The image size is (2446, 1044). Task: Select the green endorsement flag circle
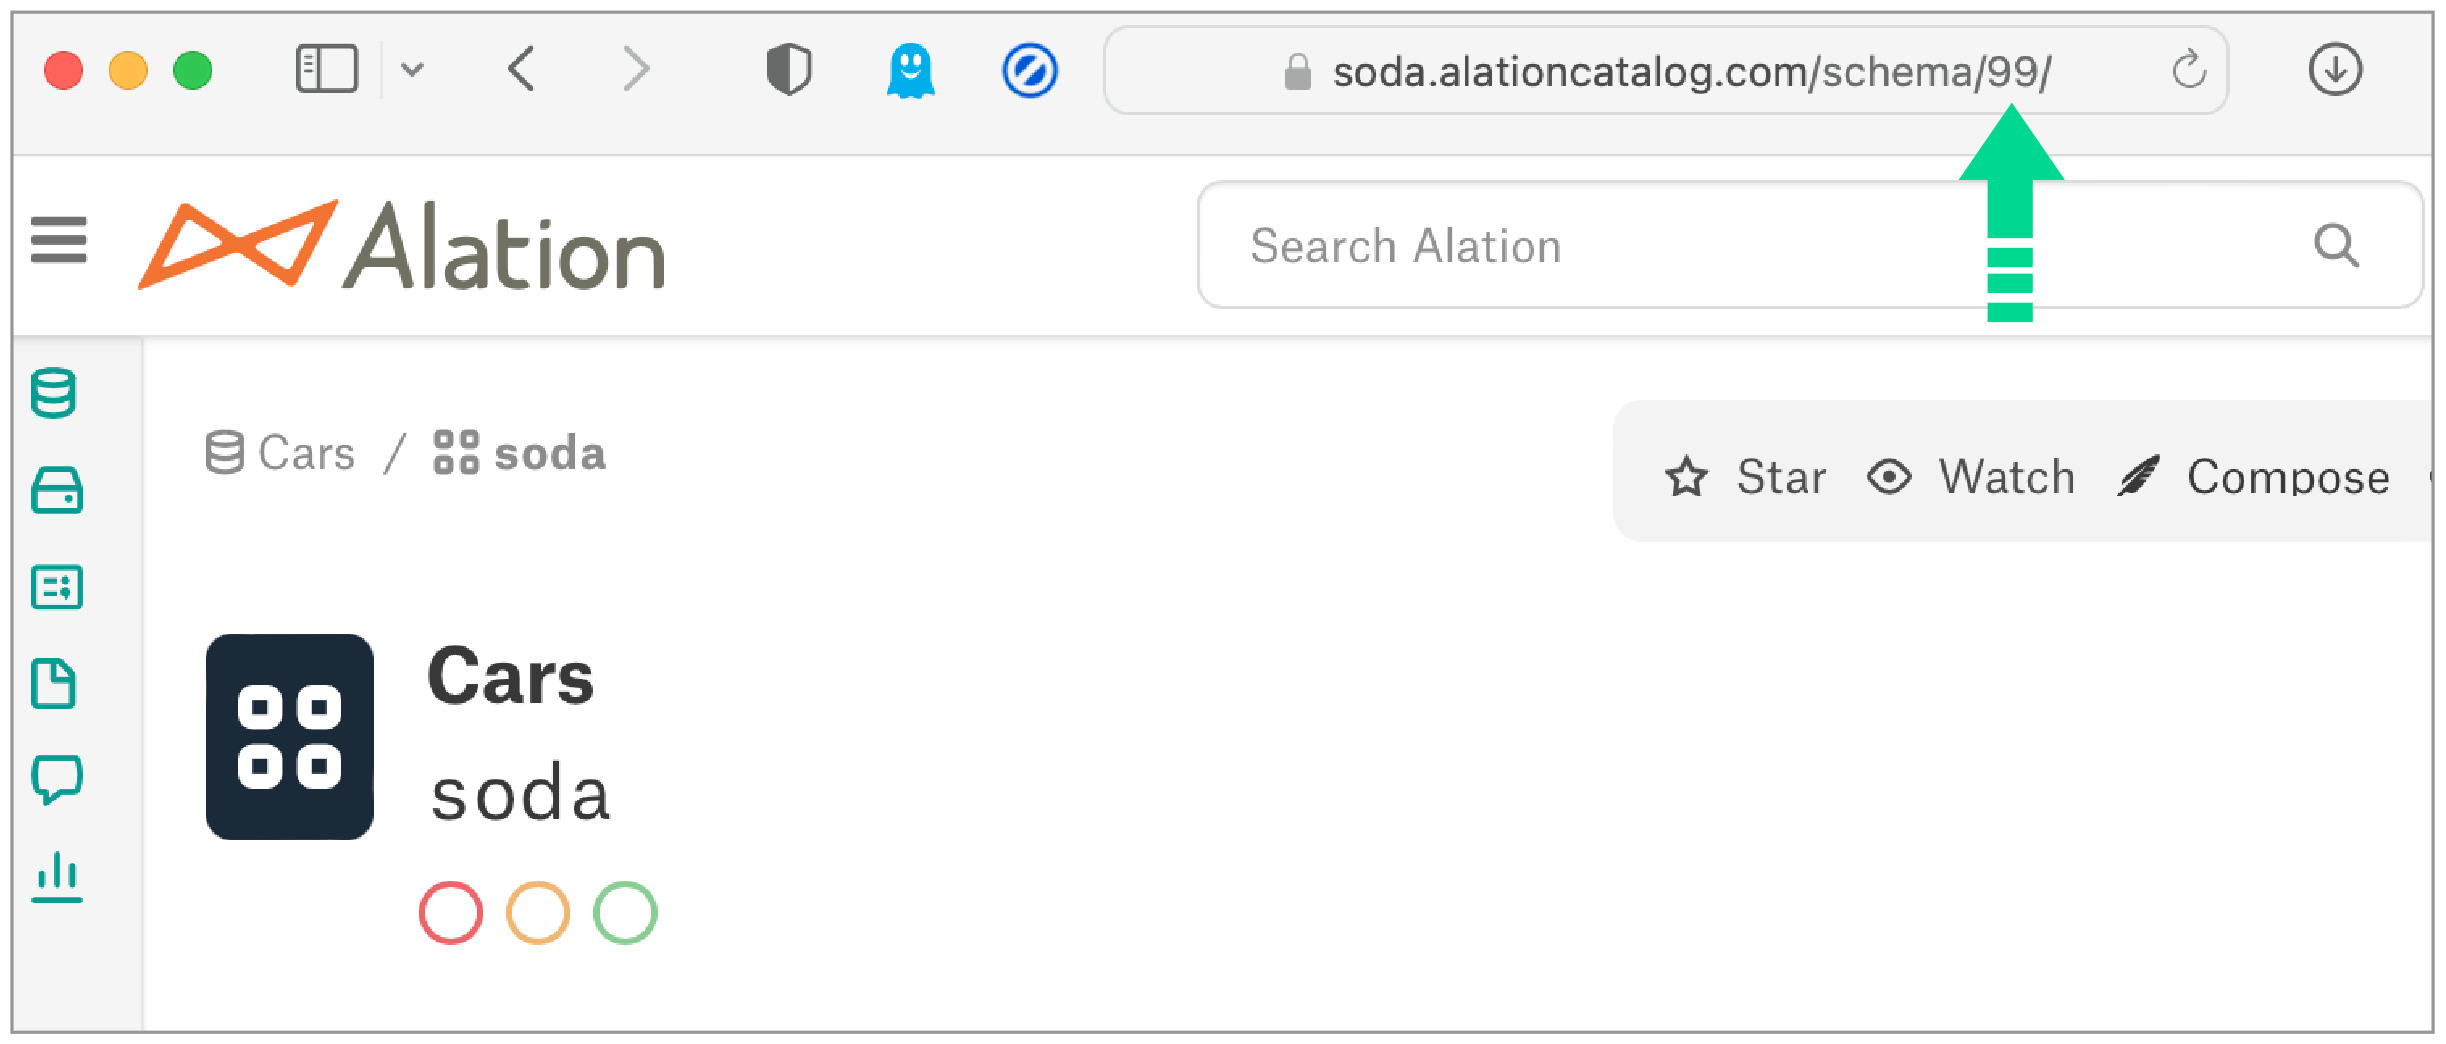625,912
